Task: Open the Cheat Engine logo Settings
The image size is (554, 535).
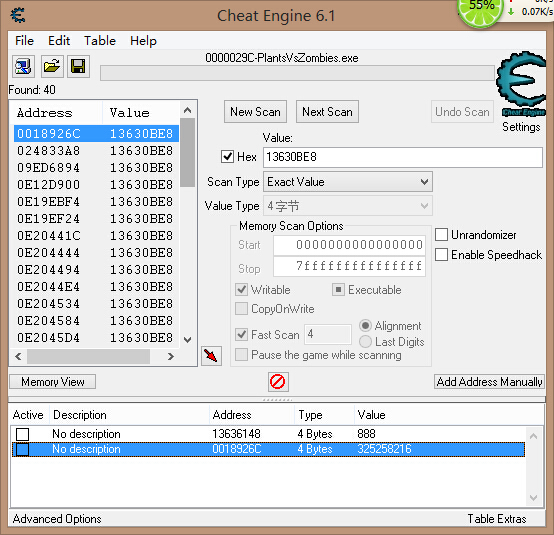Action: (x=521, y=83)
